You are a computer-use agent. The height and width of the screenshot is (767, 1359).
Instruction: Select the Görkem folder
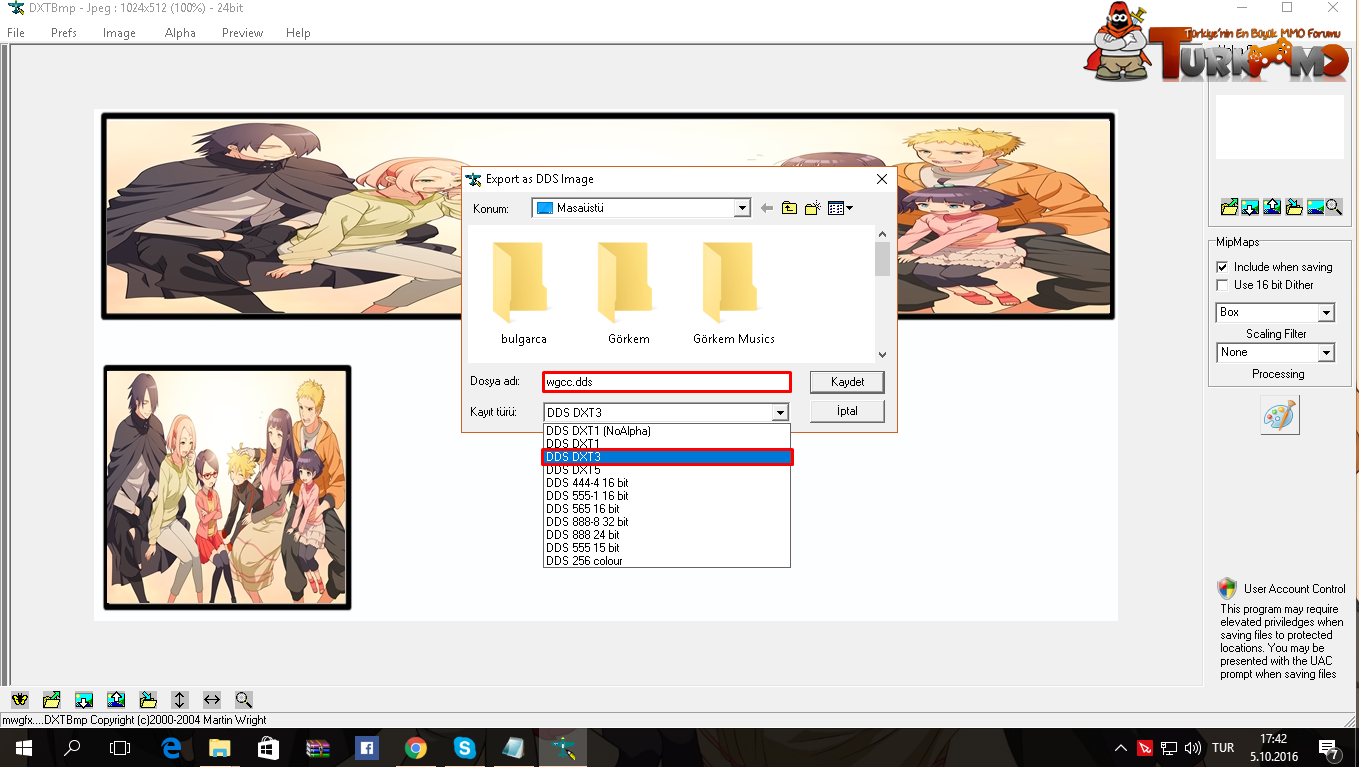click(629, 293)
